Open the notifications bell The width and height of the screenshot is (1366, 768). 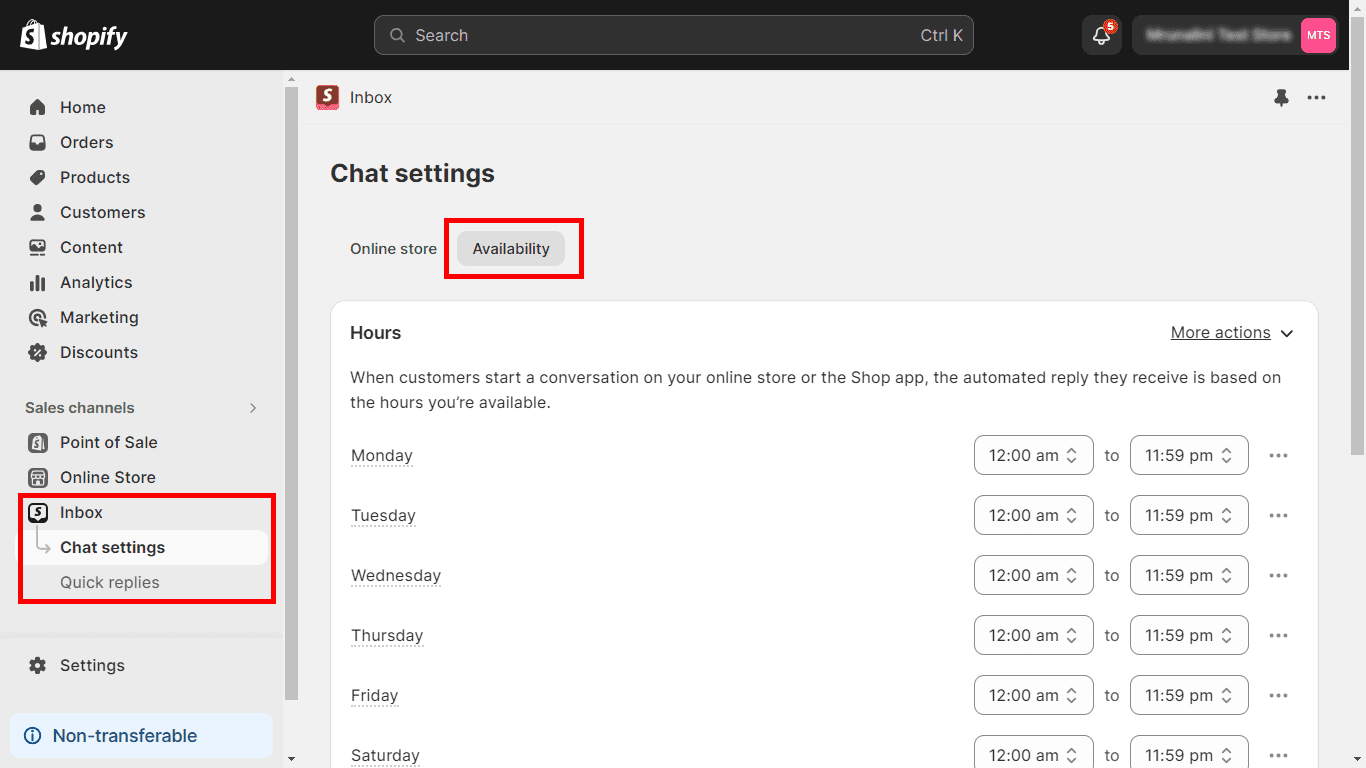(x=1101, y=35)
